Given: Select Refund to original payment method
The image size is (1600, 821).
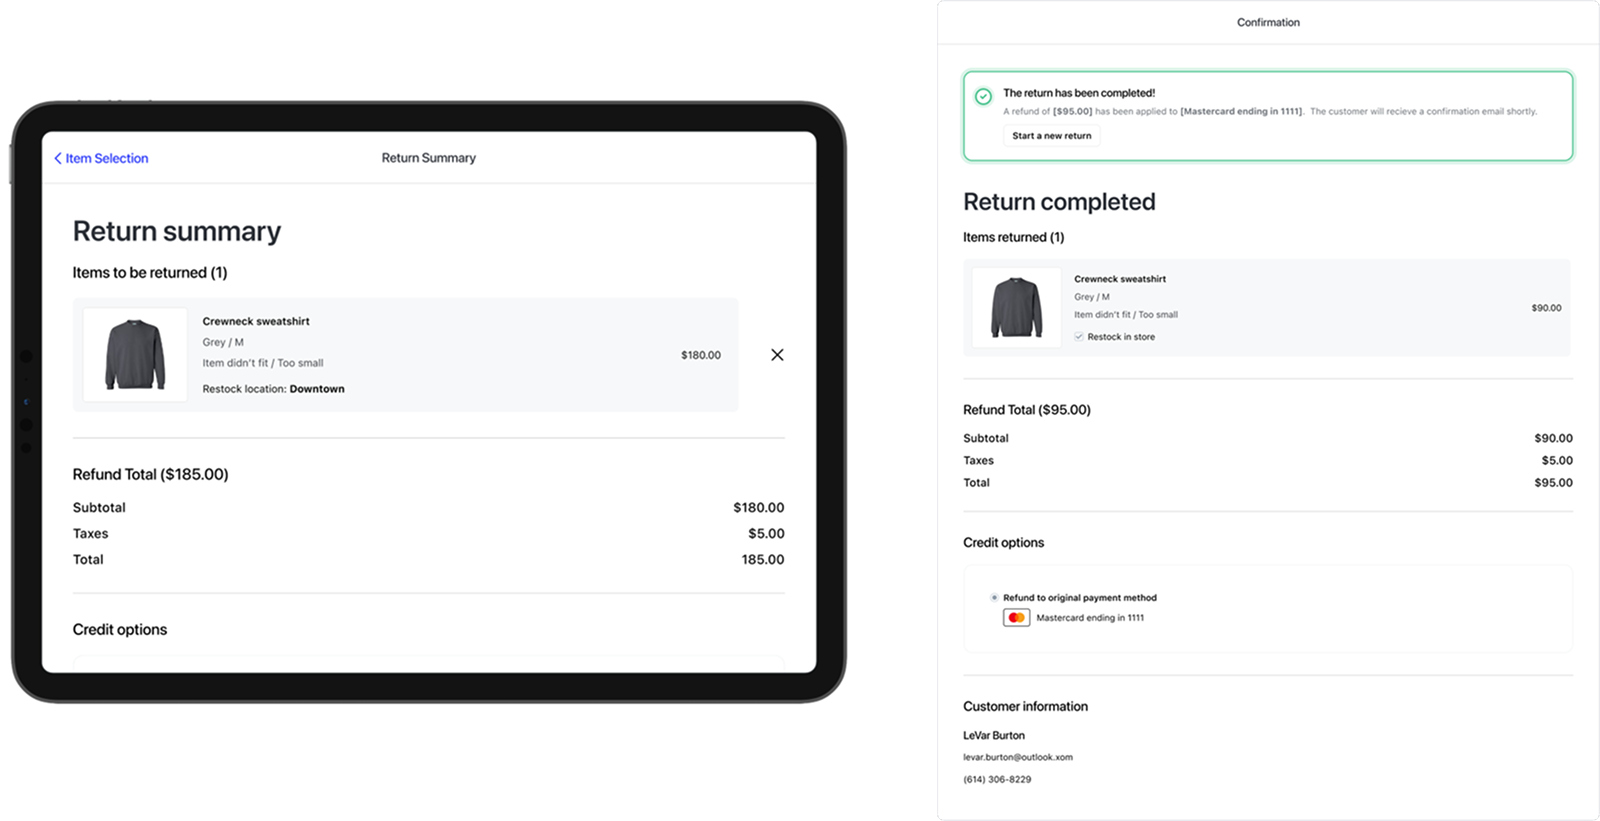Looking at the screenshot, I should point(994,598).
